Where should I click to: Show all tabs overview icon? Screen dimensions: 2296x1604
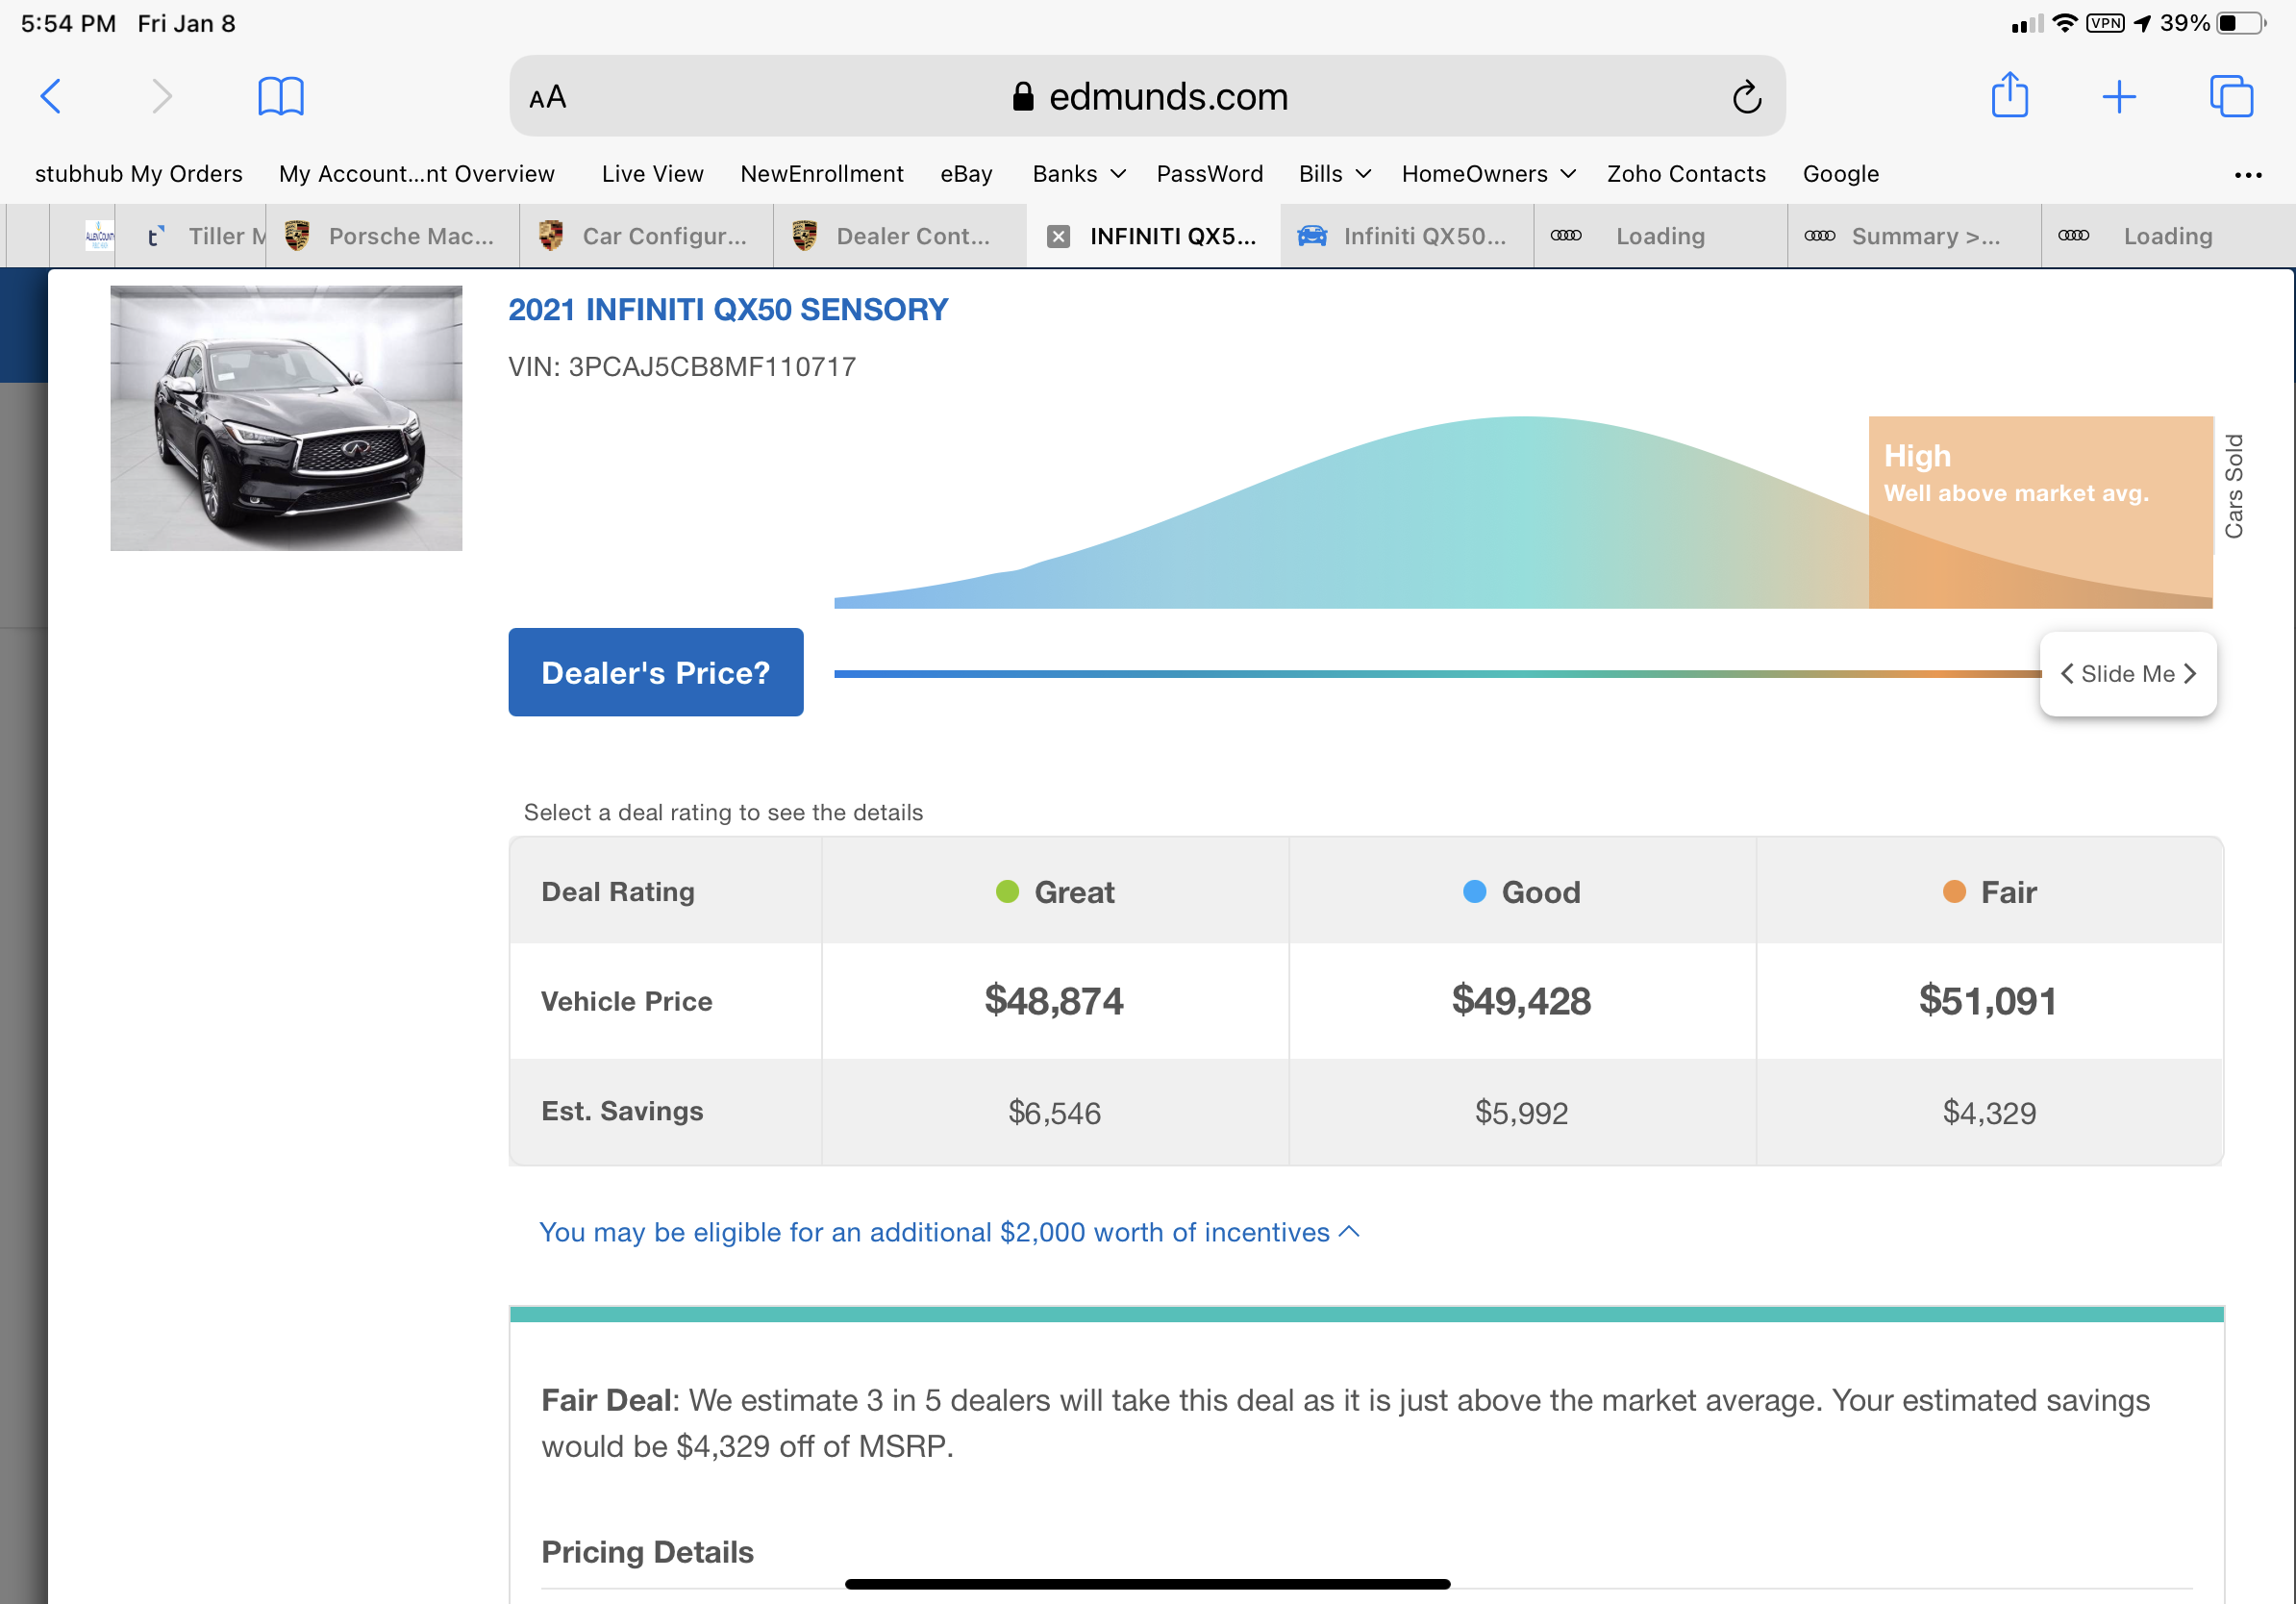pyautogui.click(x=2231, y=97)
